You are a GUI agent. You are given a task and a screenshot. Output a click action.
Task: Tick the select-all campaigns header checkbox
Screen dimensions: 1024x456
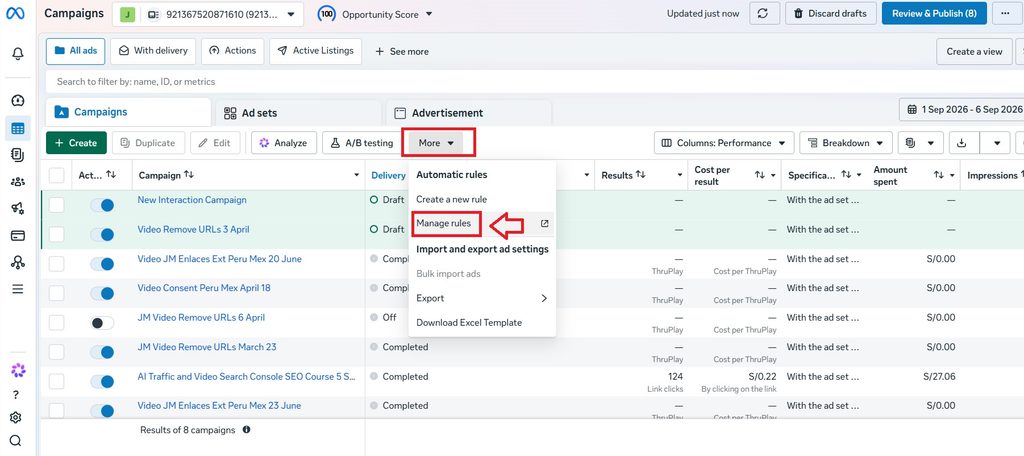(x=57, y=175)
